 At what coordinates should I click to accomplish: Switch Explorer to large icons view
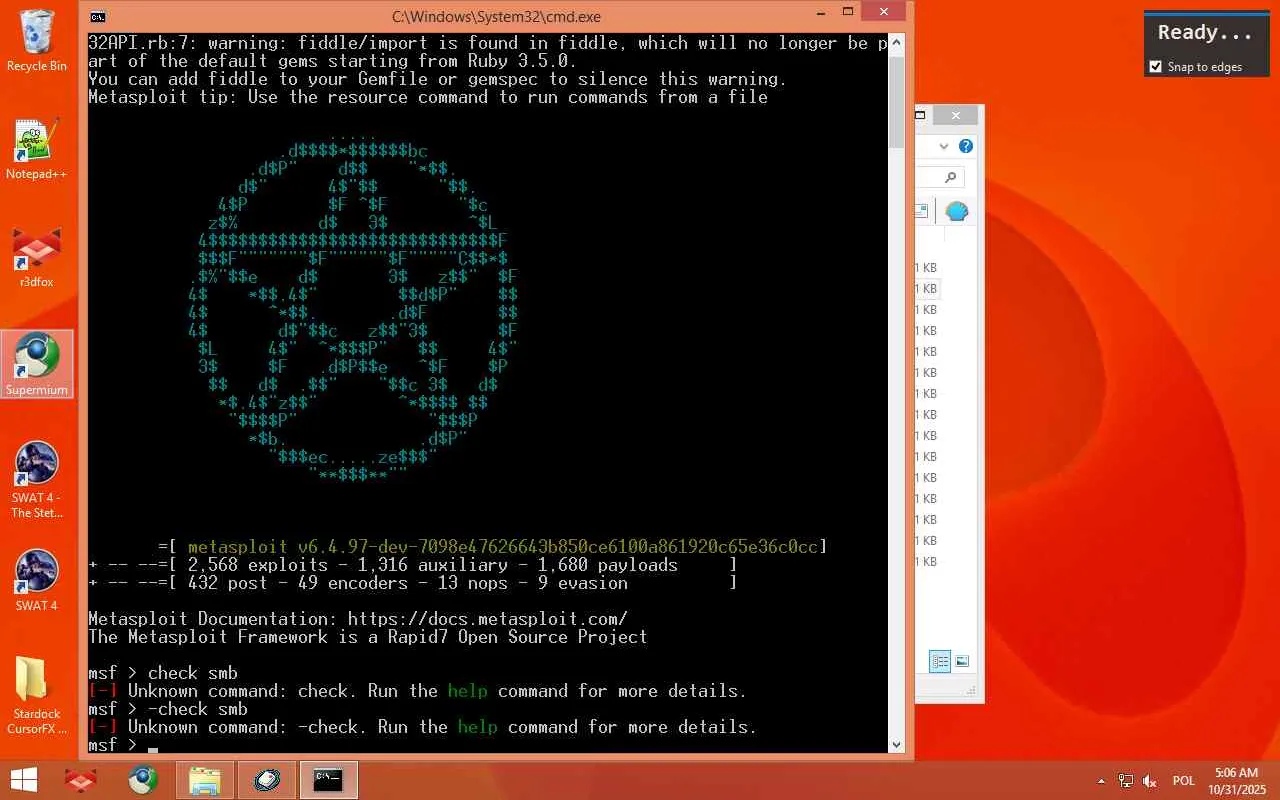point(962,662)
